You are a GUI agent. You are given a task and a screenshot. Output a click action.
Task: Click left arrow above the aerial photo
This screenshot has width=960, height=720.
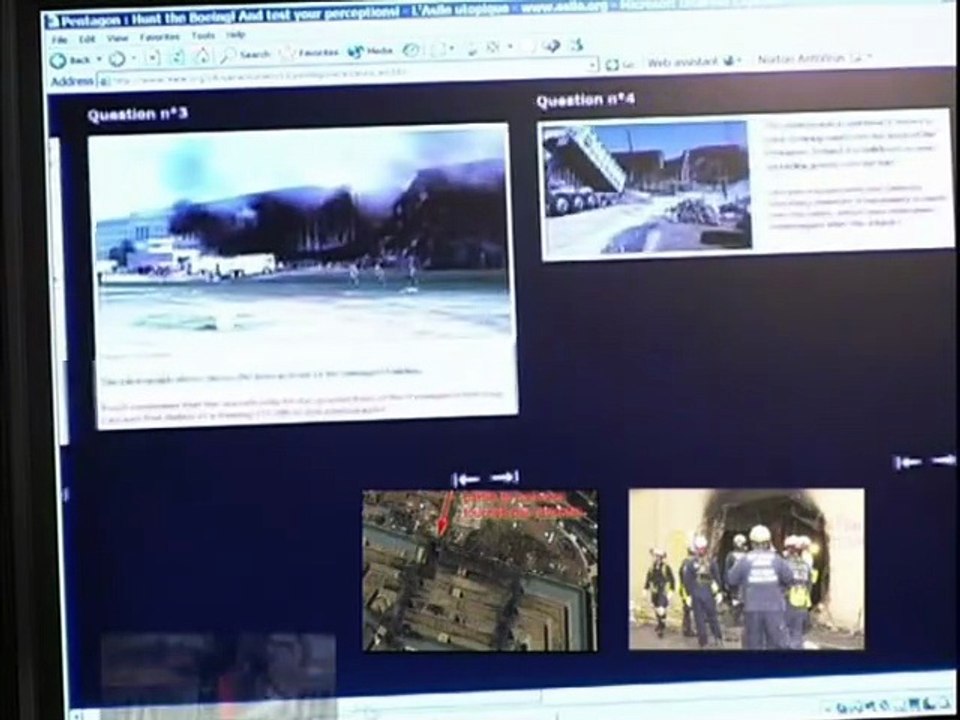click(467, 479)
